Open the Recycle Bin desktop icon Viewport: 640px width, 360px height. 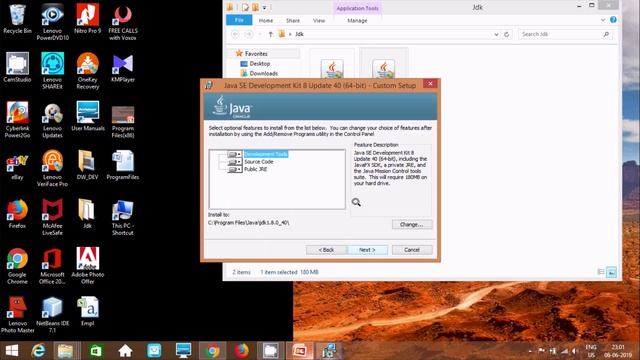pyautogui.click(x=17, y=19)
